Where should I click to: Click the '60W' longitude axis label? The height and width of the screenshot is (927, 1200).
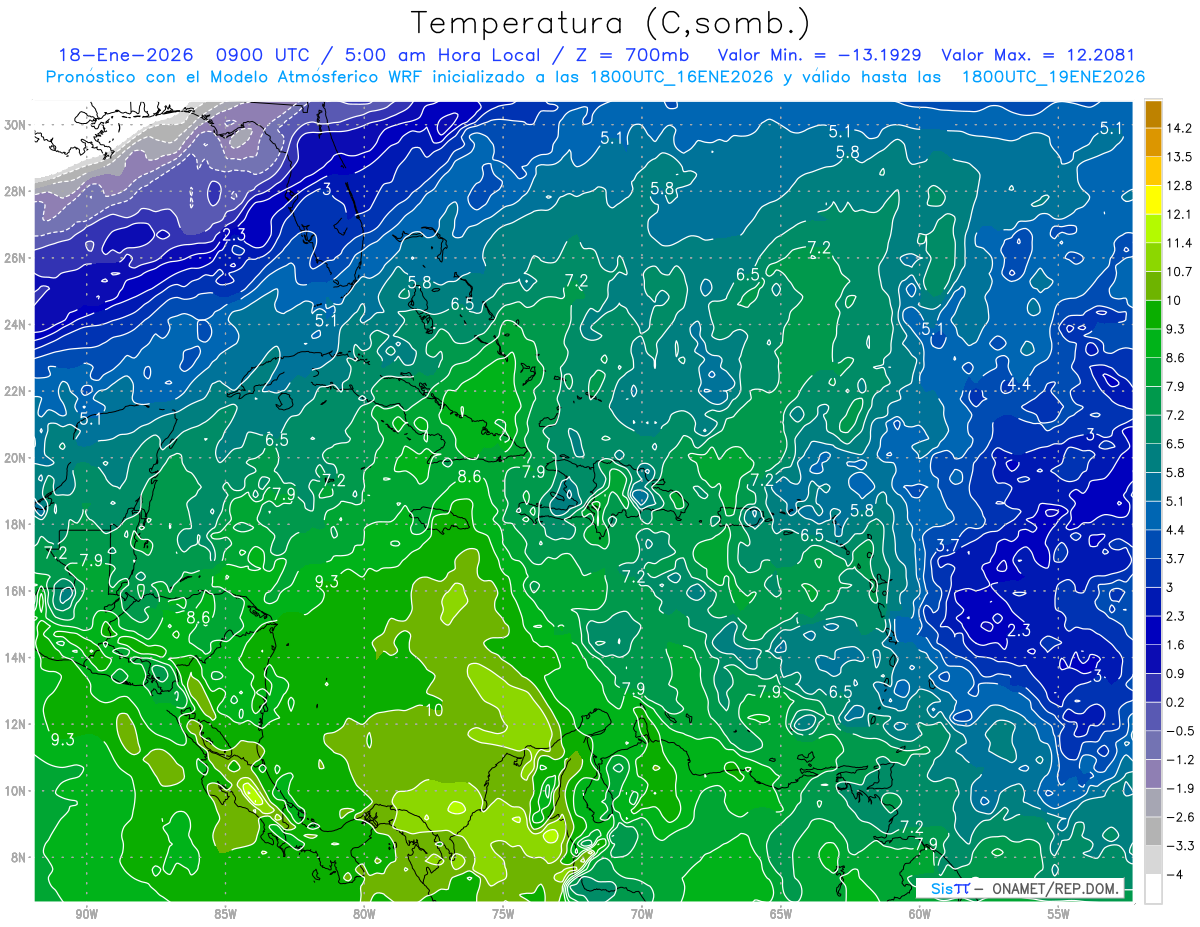[920, 914]
